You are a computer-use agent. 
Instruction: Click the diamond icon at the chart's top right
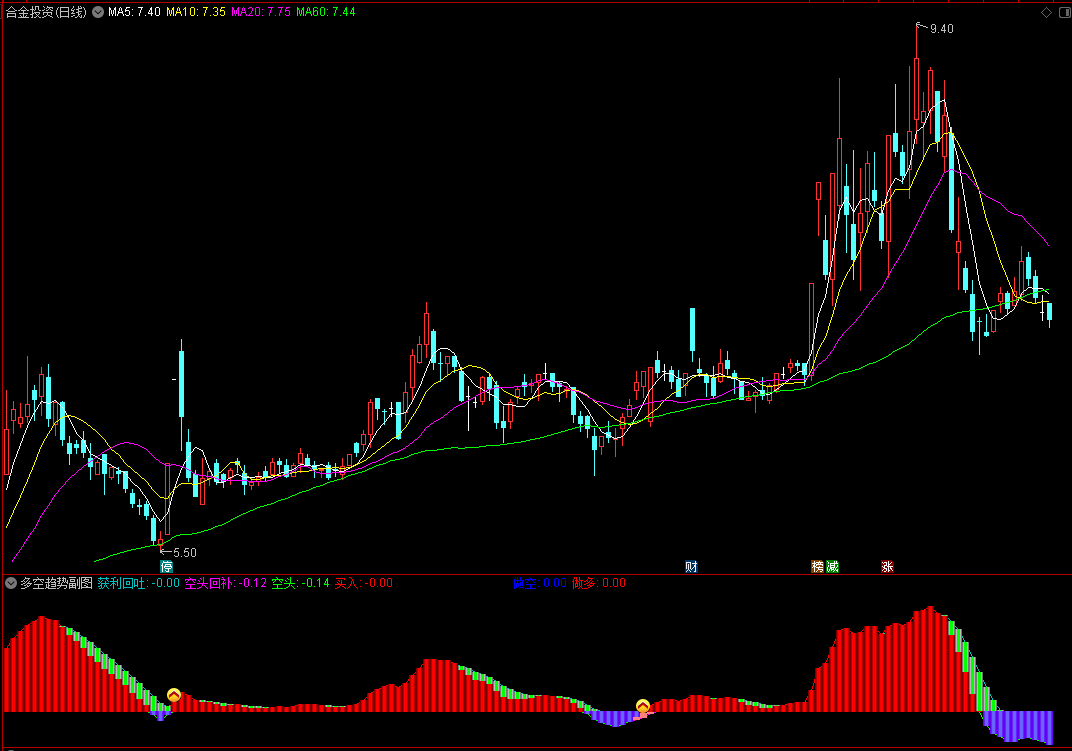pos(1046,12)
